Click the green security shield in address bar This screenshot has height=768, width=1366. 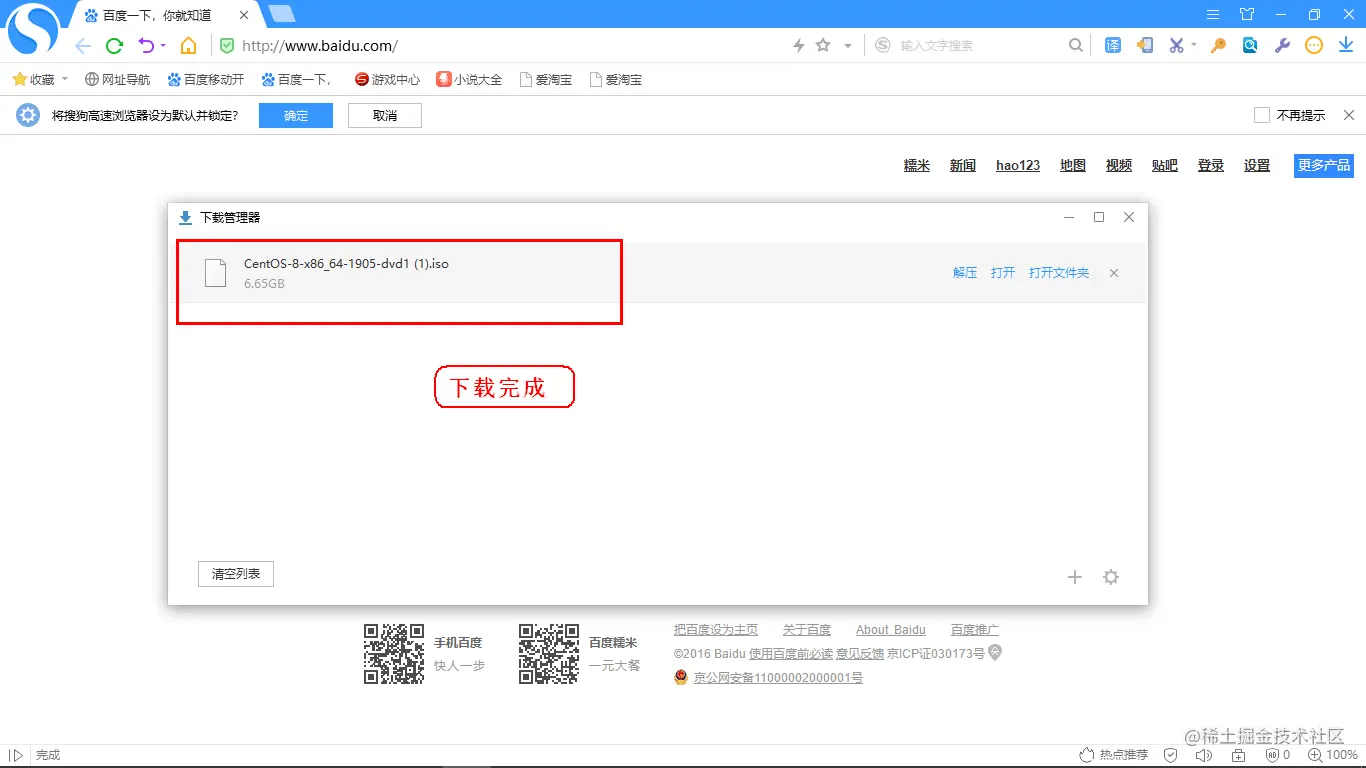(227, 46)
